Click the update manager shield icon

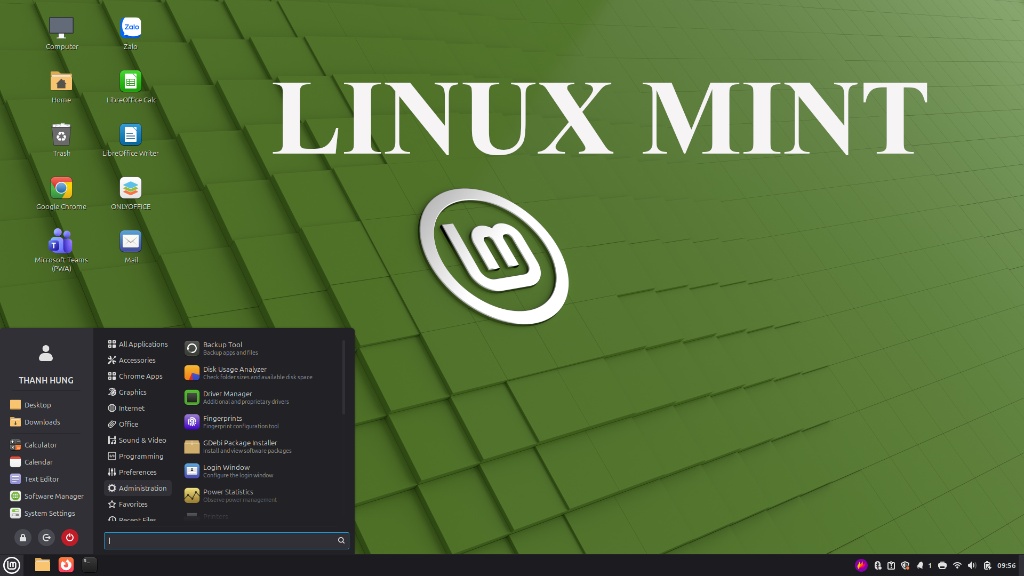pos(905,566)
